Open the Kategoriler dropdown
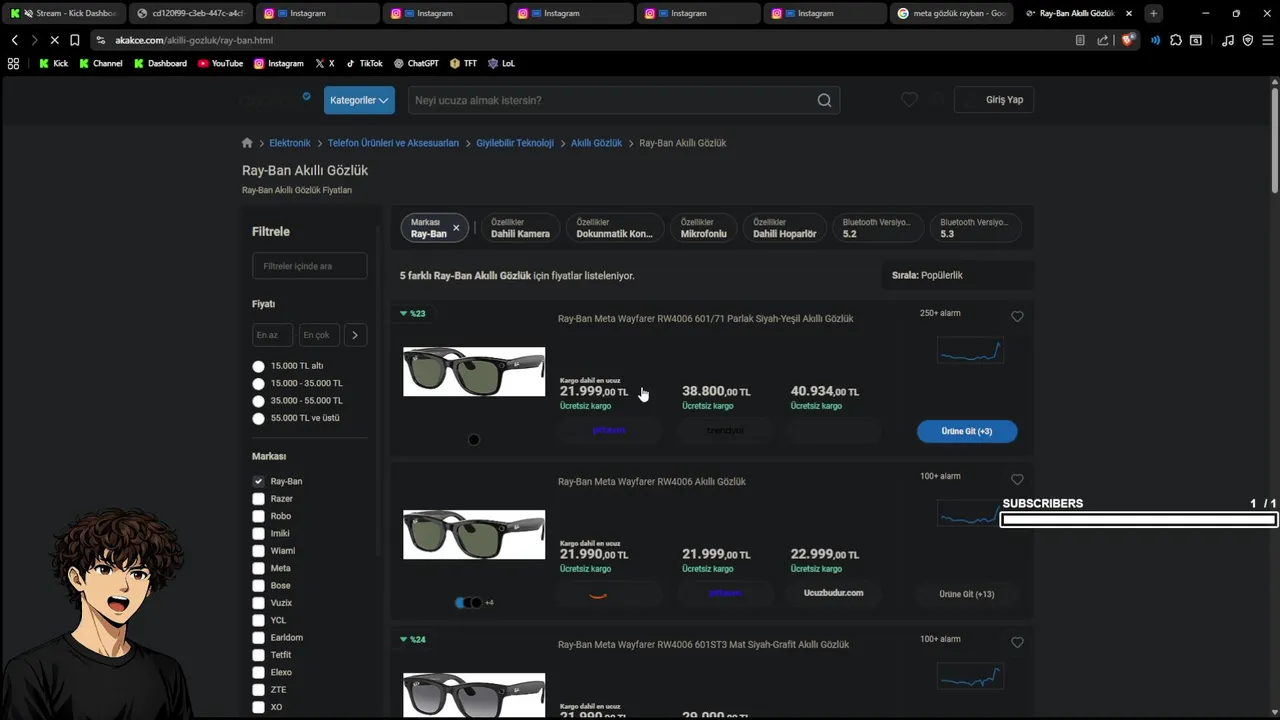This screenshot has height=720, width=1280. pos(359,100)
